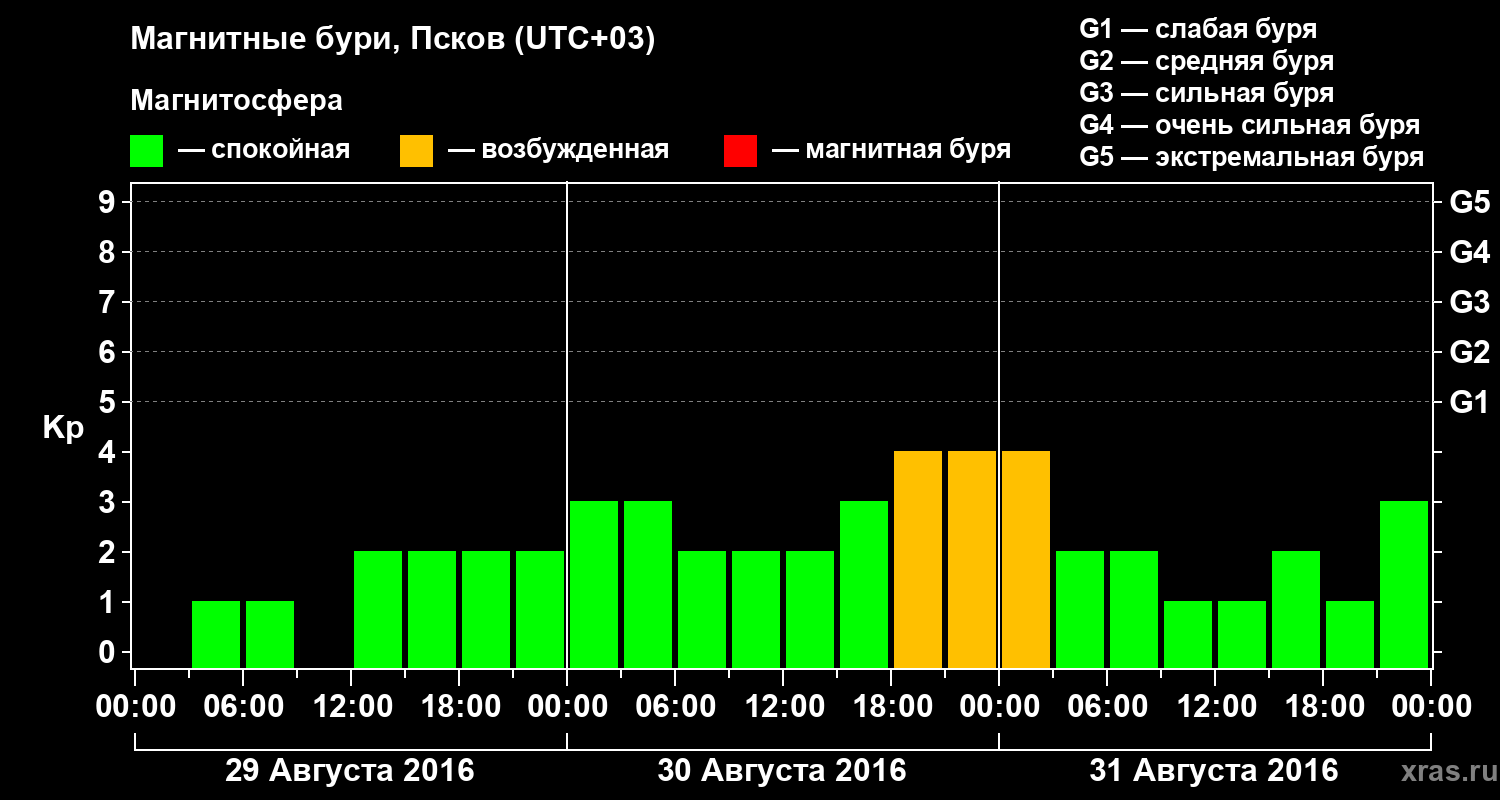Image resolution: width=1500 pixels, height=800 pixels.
Task: Click the standalone 'G1' storm-scale axis label
Action: coord(1470,402)
